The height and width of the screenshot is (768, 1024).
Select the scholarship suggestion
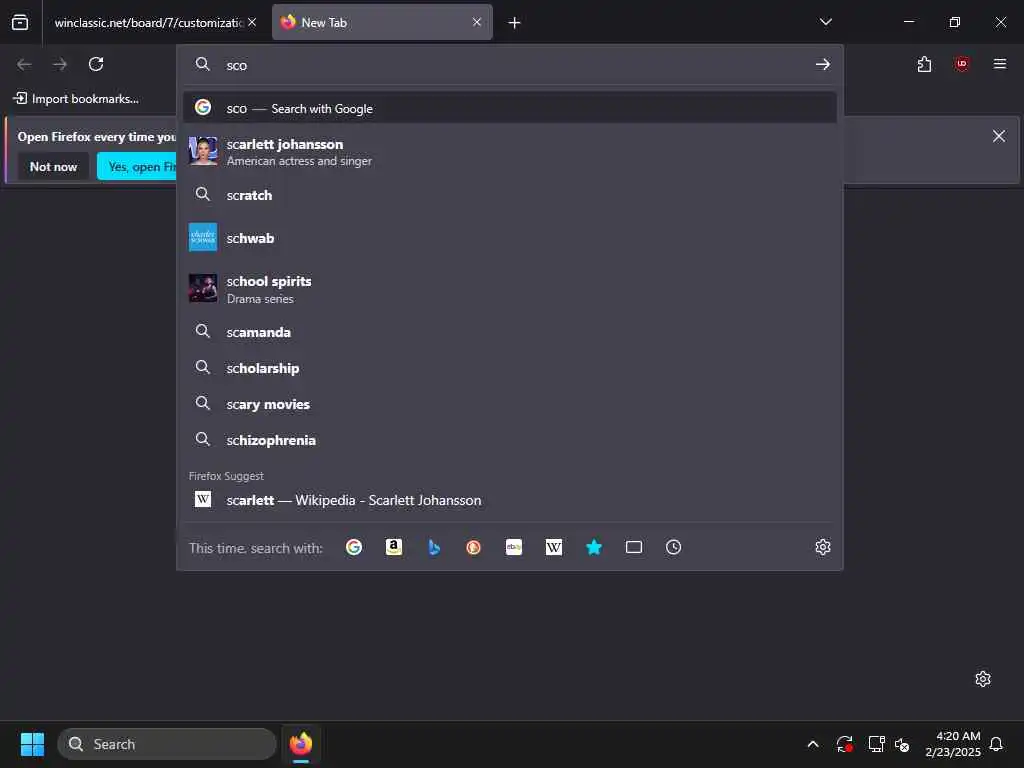coord(510,368)
